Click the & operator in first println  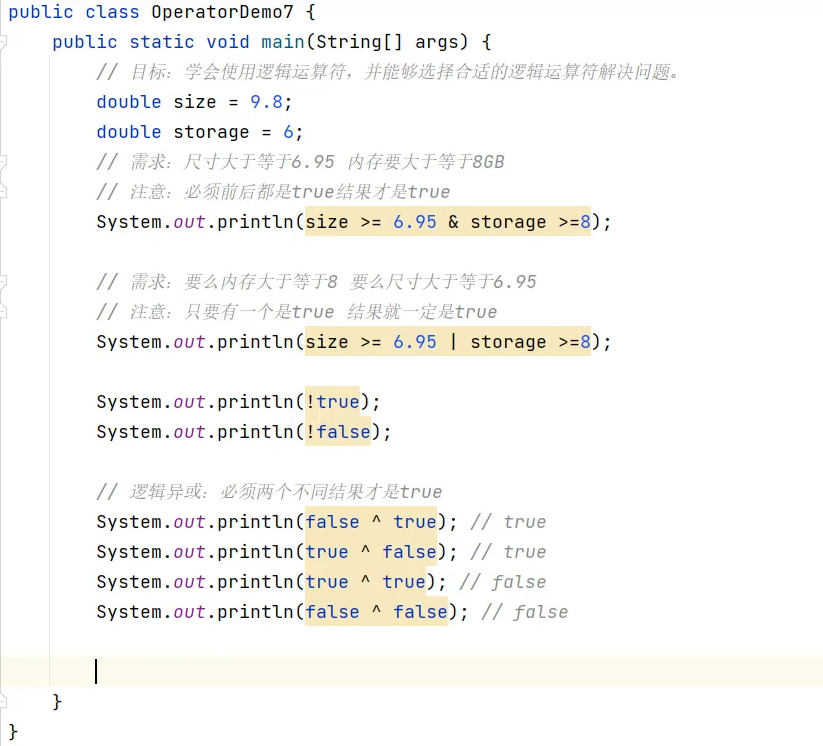pyautogui.click(x=453, y=222)
